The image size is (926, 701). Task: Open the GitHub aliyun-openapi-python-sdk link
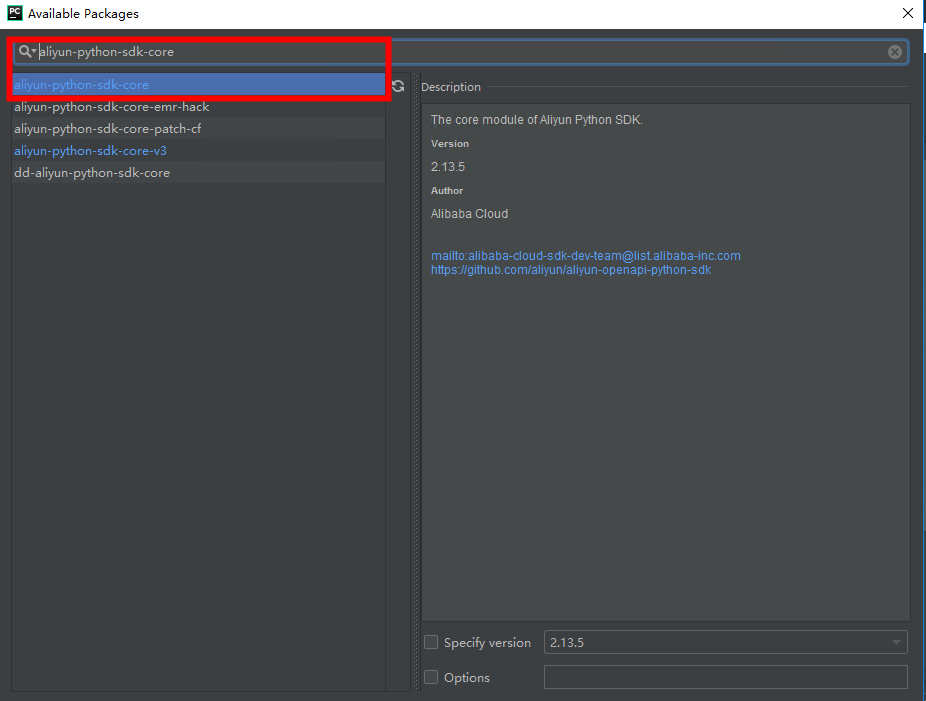[x=570, y=270]
